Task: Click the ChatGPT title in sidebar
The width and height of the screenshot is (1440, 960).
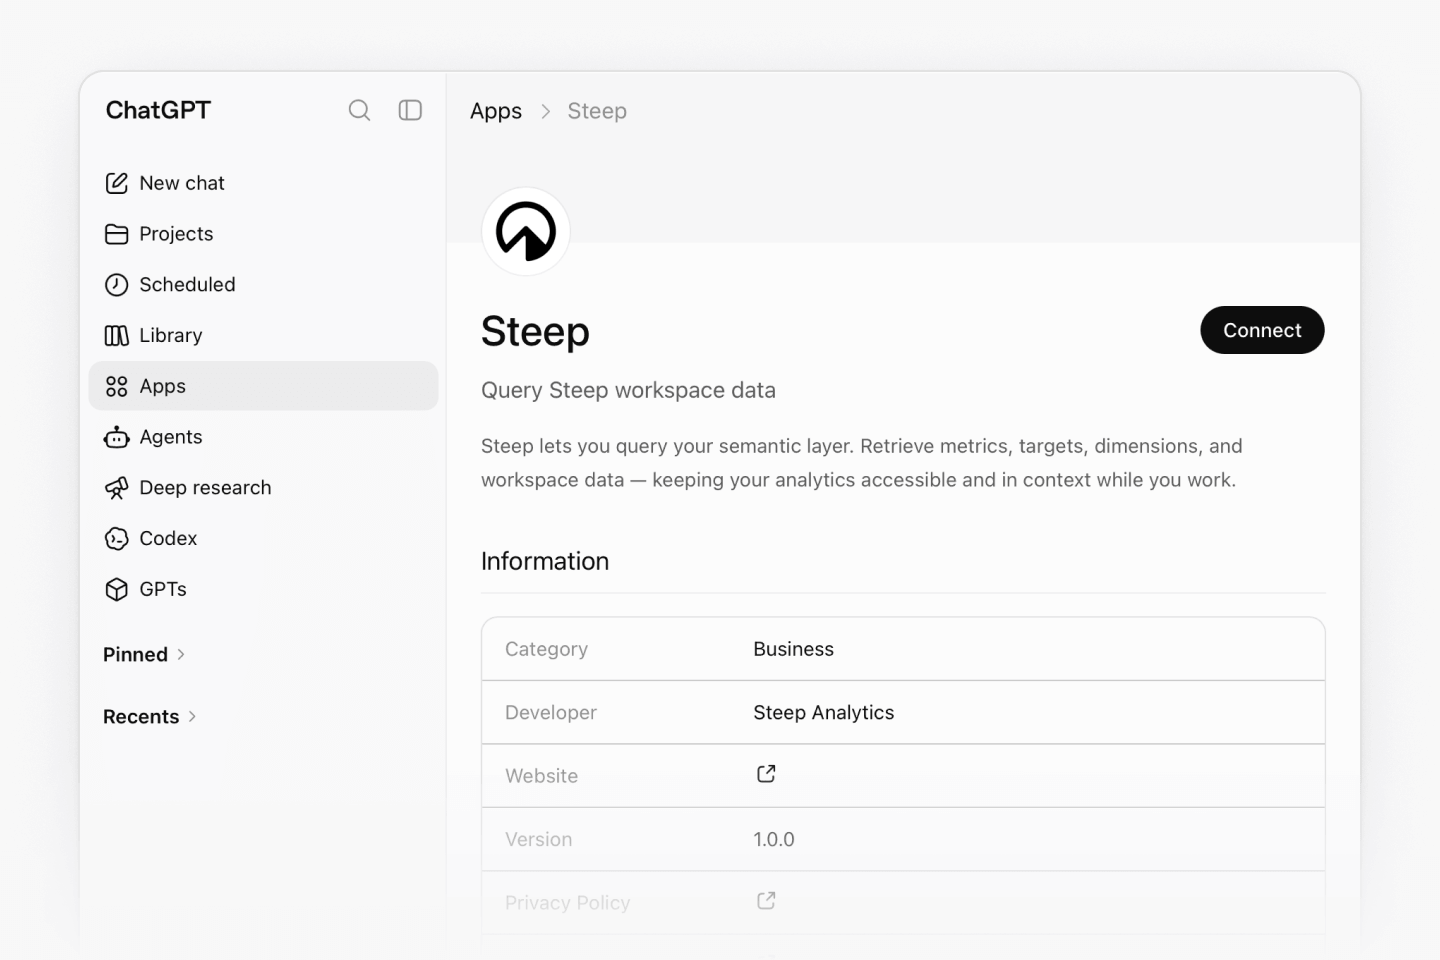Action: point(158,110)
